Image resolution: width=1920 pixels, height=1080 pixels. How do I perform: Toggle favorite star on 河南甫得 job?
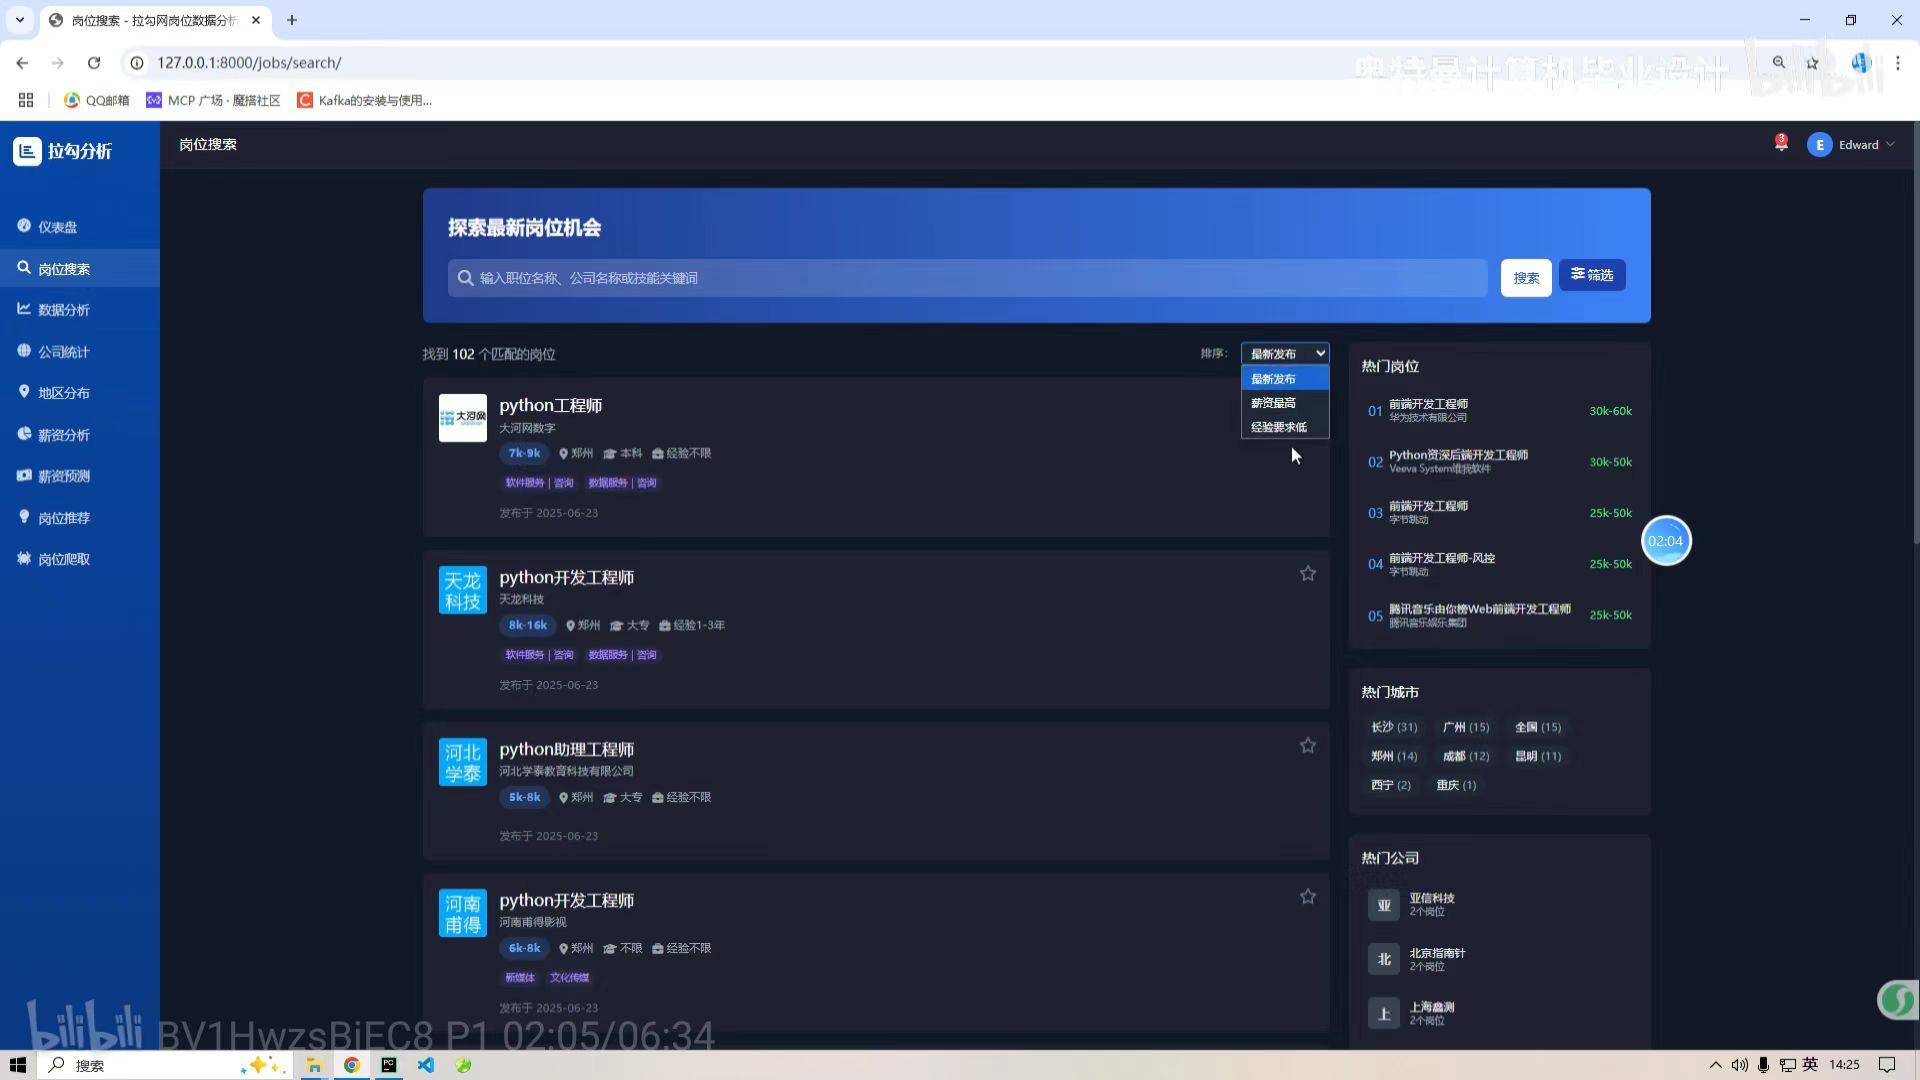pos(1307,897)
